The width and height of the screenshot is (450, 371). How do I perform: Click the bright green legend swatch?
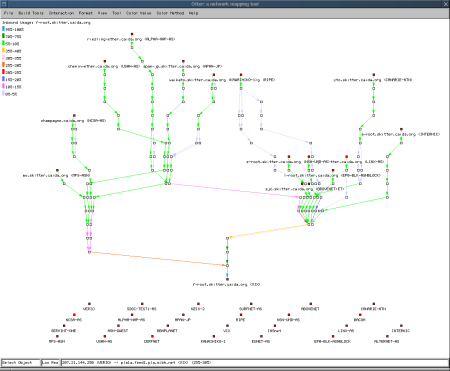(4, 43)
